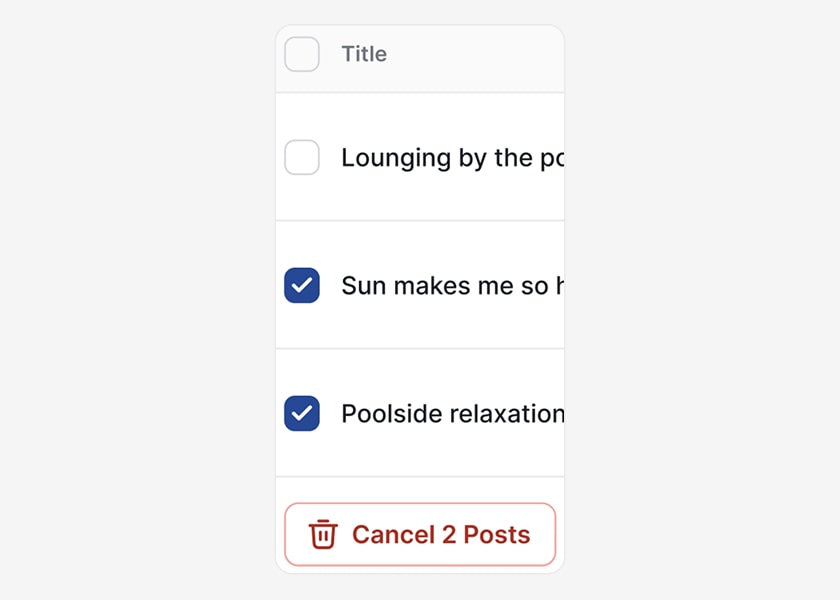Click the Title column header

click(364, 54)
